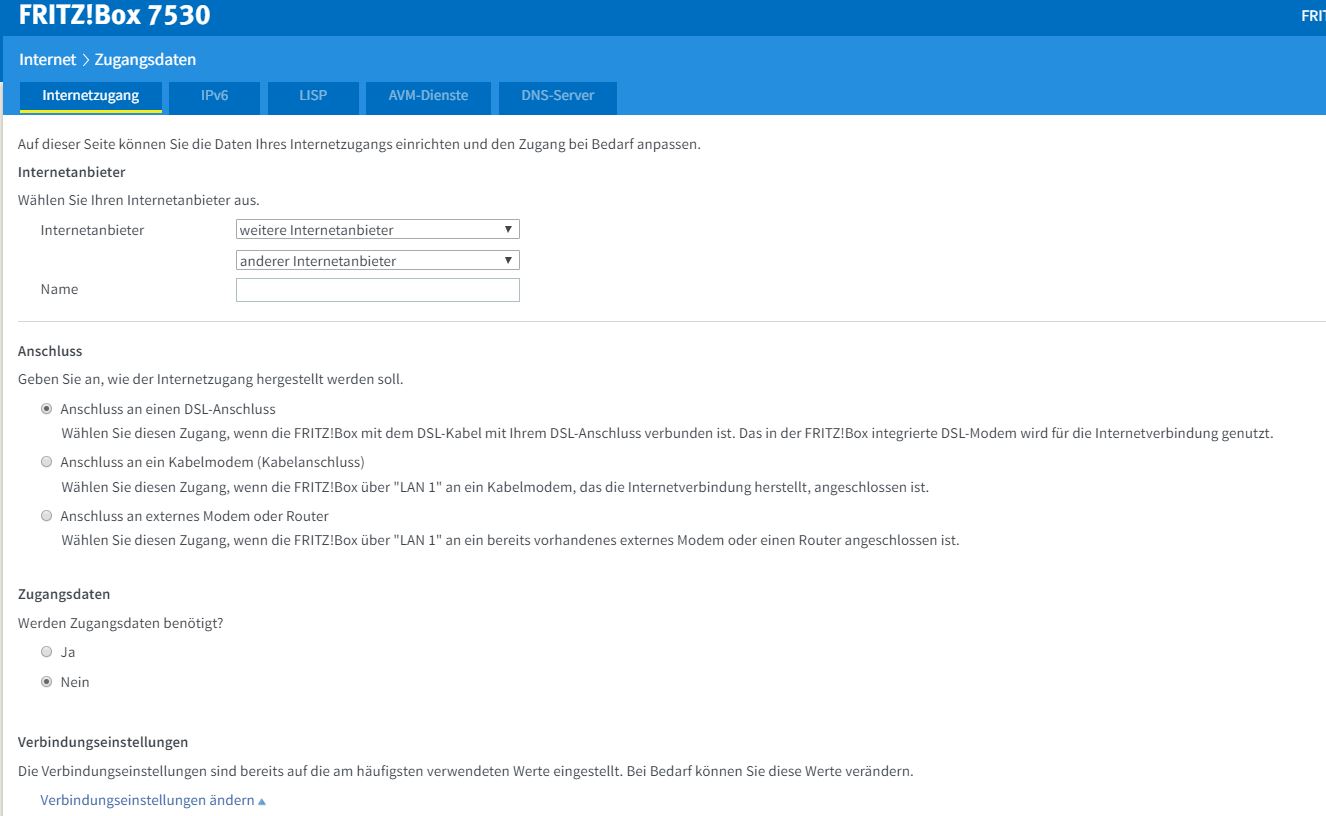1326x816 pixels.
Task: Click the Zugangsdaten breadcrumb entry
Action: click(145, 60)
